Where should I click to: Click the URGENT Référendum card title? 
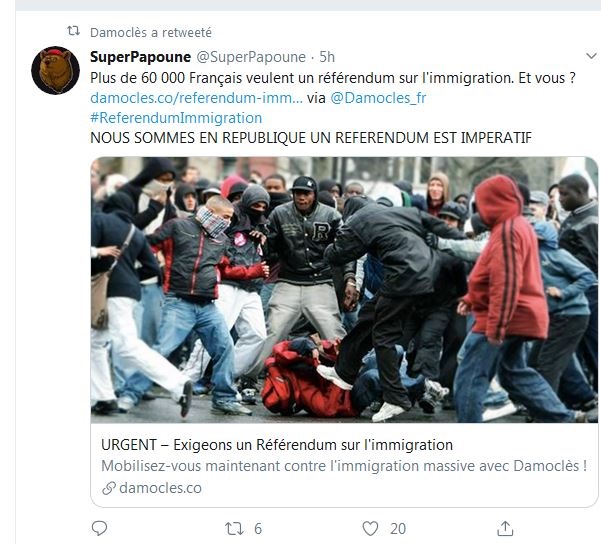coord(277,445)
